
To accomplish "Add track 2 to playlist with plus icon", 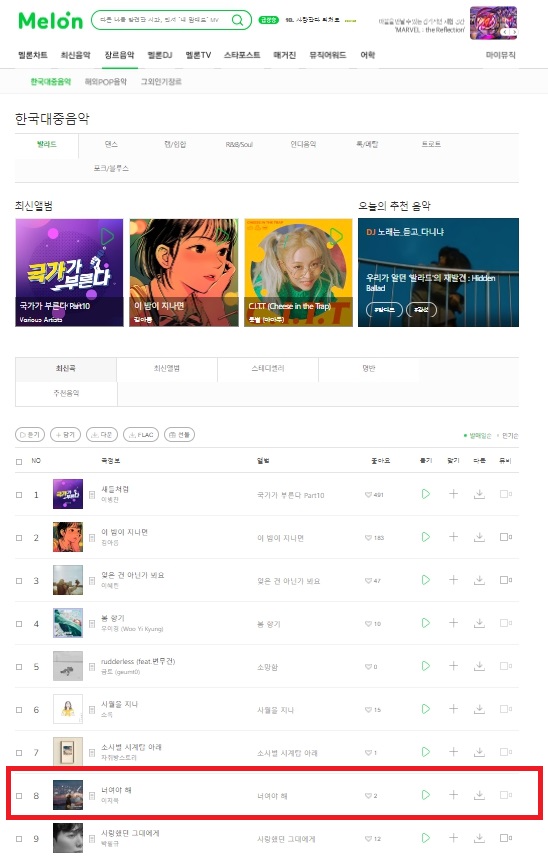I will pos(453,537).
